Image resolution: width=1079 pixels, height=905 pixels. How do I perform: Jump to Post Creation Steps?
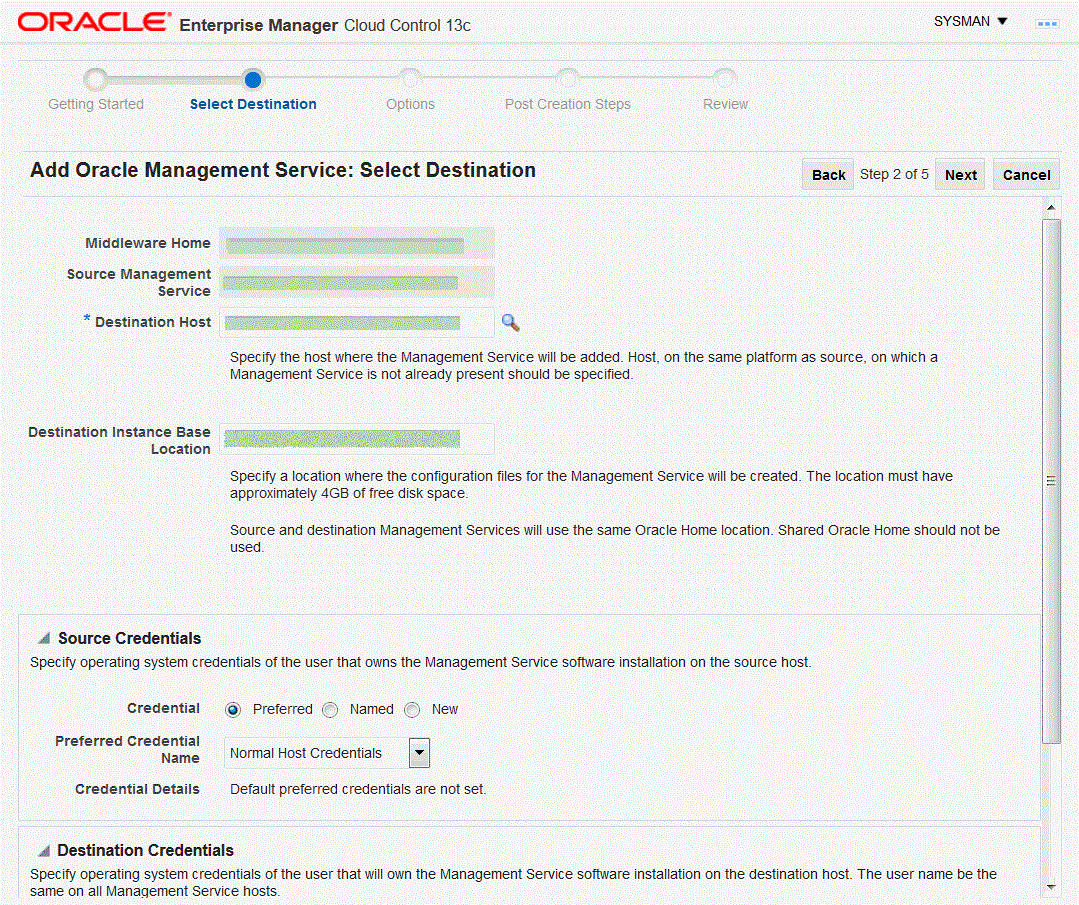click(568, 104)
